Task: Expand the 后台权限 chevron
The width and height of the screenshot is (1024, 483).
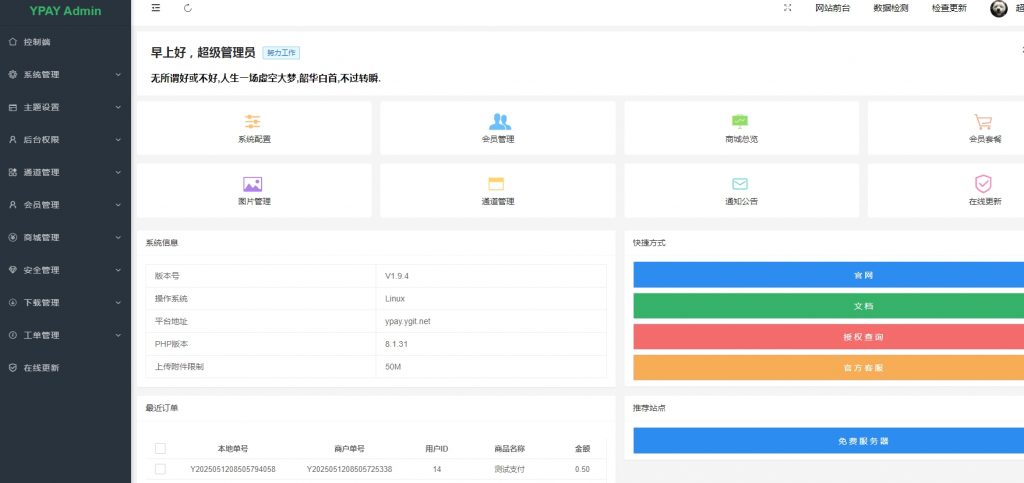Action: point(118,140)
